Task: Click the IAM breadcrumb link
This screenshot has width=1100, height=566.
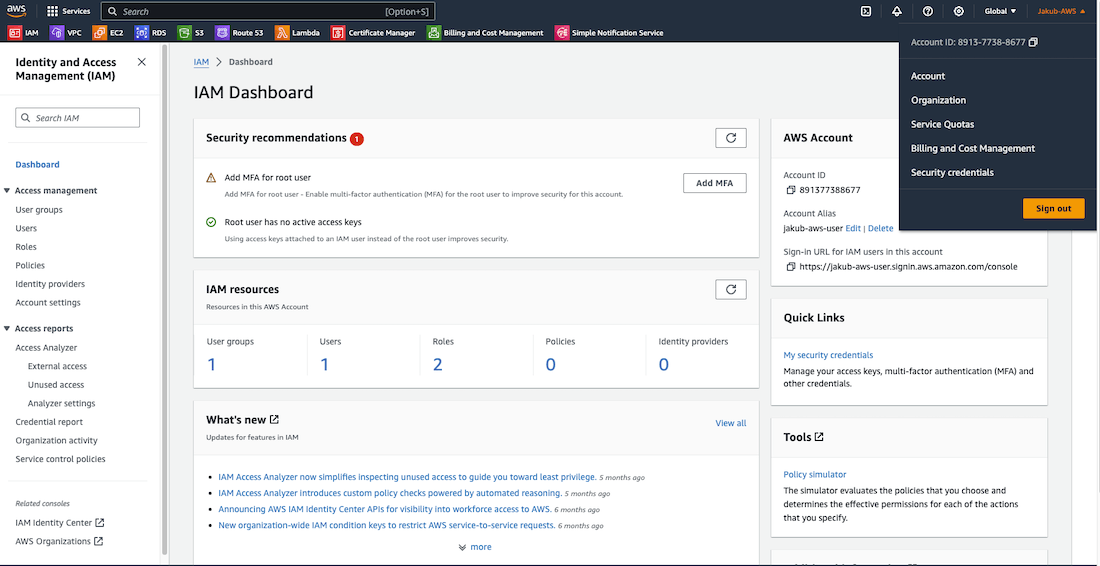Action: click(201, 62)
